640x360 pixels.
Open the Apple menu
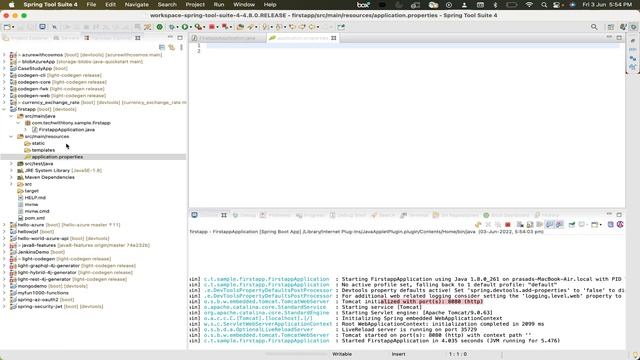click(x=11, y=4)
